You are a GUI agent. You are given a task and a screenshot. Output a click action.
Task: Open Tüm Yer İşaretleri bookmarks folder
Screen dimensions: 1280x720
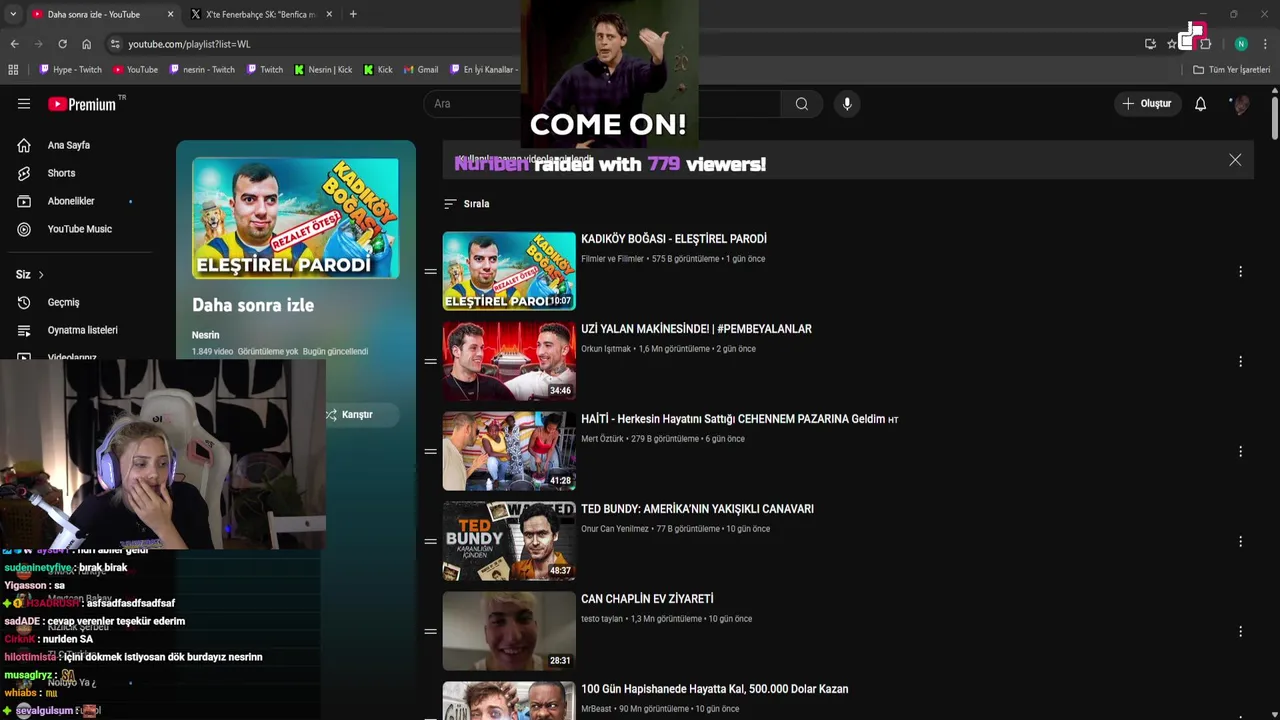pyautogui.click(x=1231, y=70)
